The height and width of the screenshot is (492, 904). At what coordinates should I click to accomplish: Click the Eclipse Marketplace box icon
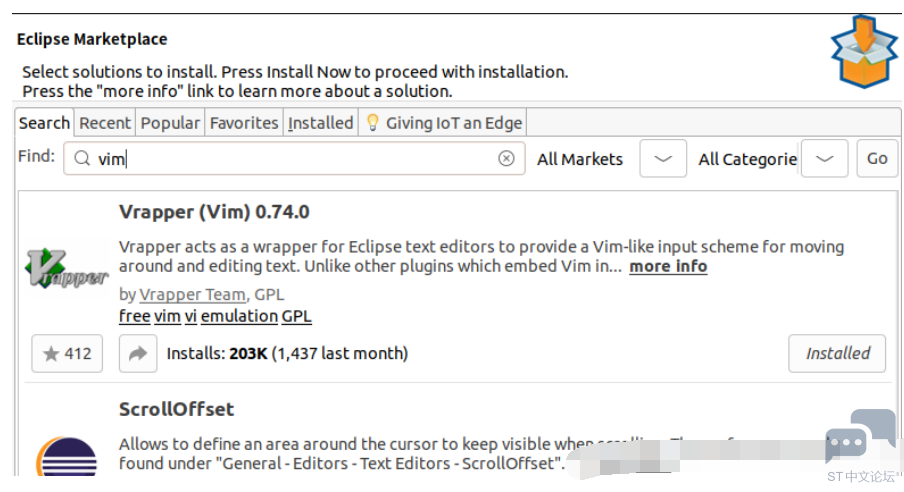coord(863,51)
